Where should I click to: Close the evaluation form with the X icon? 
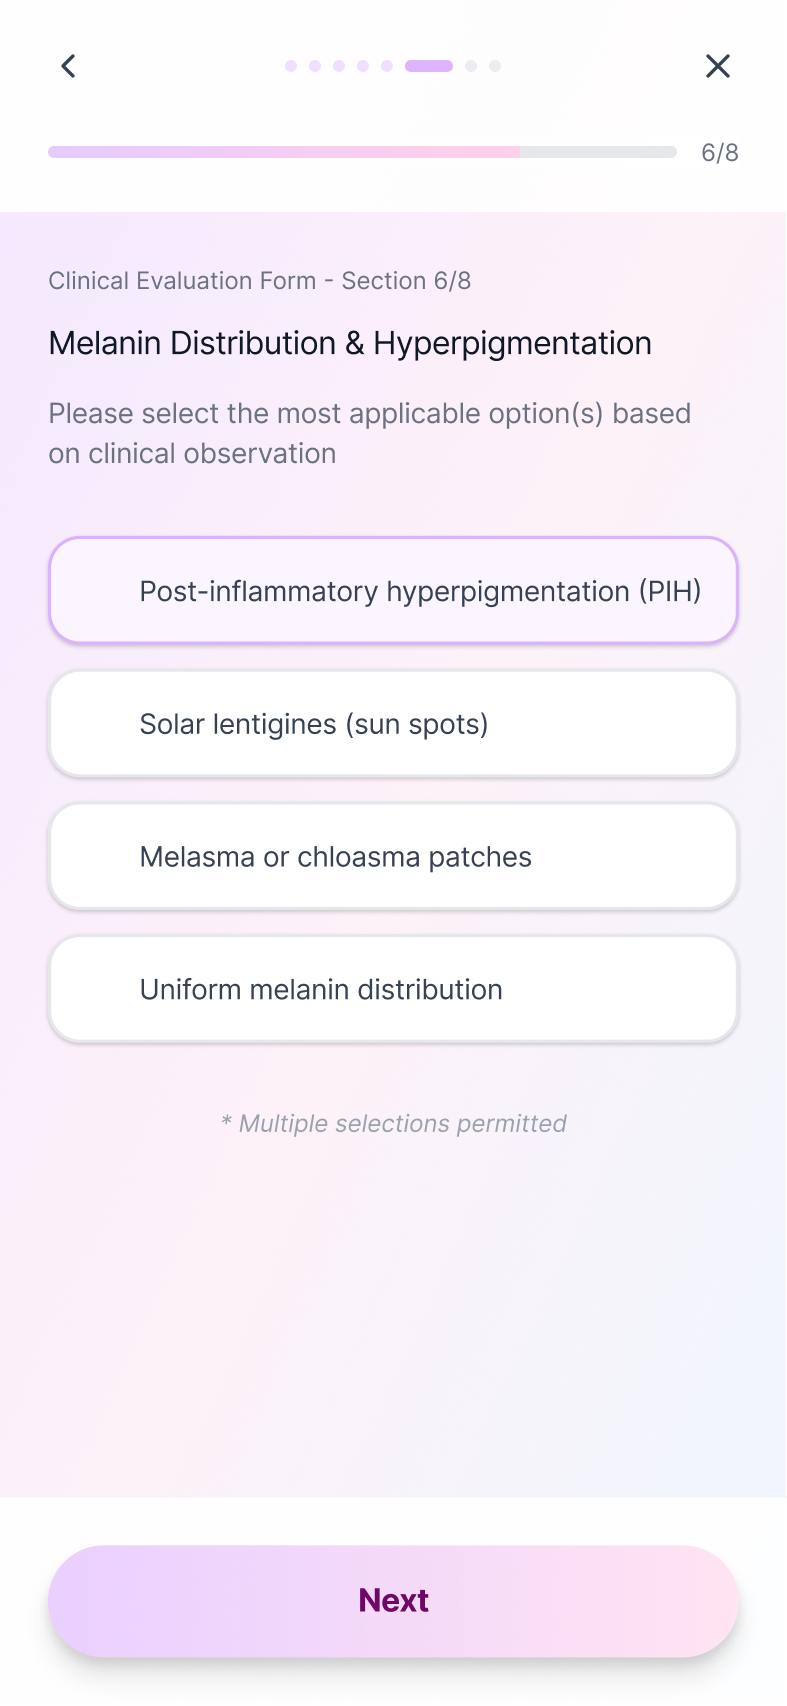(717, 66)
